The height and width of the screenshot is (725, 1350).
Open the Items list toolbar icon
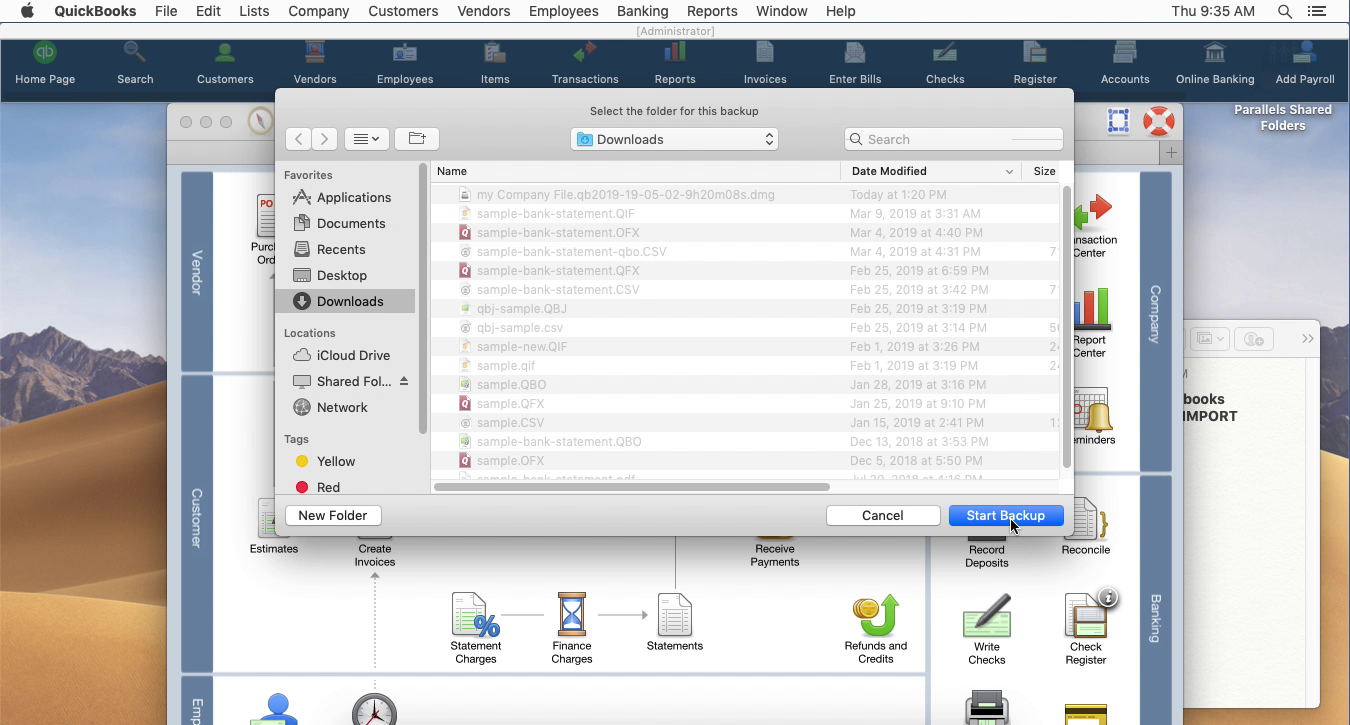[x=495, y=63]
